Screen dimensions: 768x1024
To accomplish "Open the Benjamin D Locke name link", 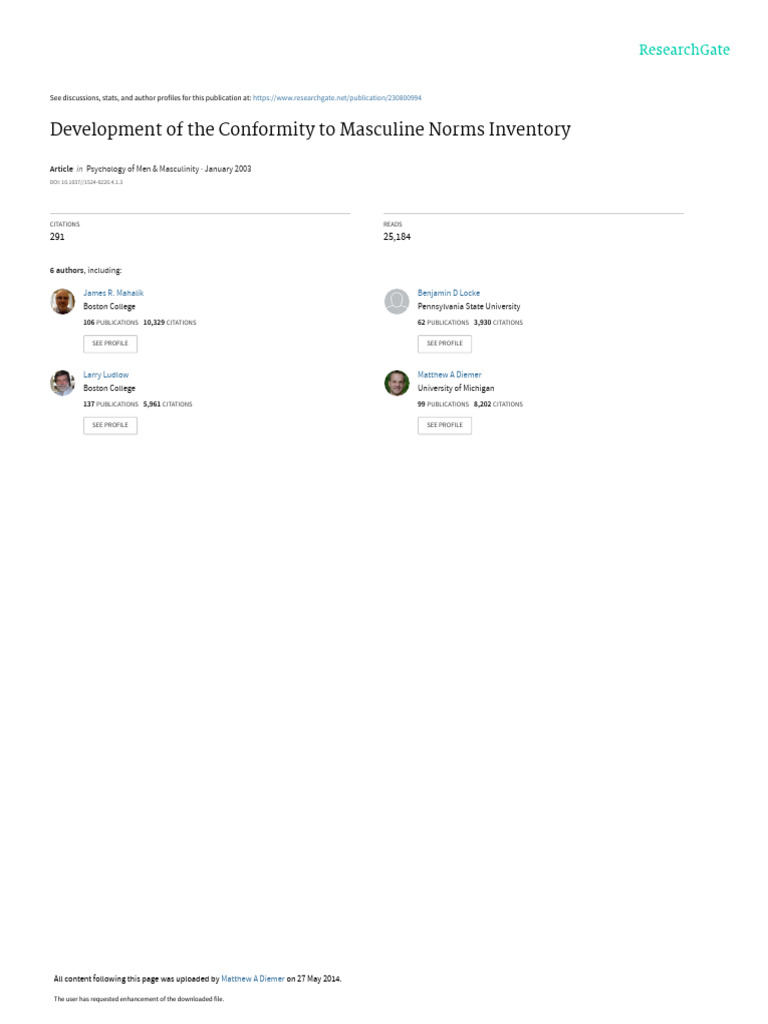I will pos(448,293).
